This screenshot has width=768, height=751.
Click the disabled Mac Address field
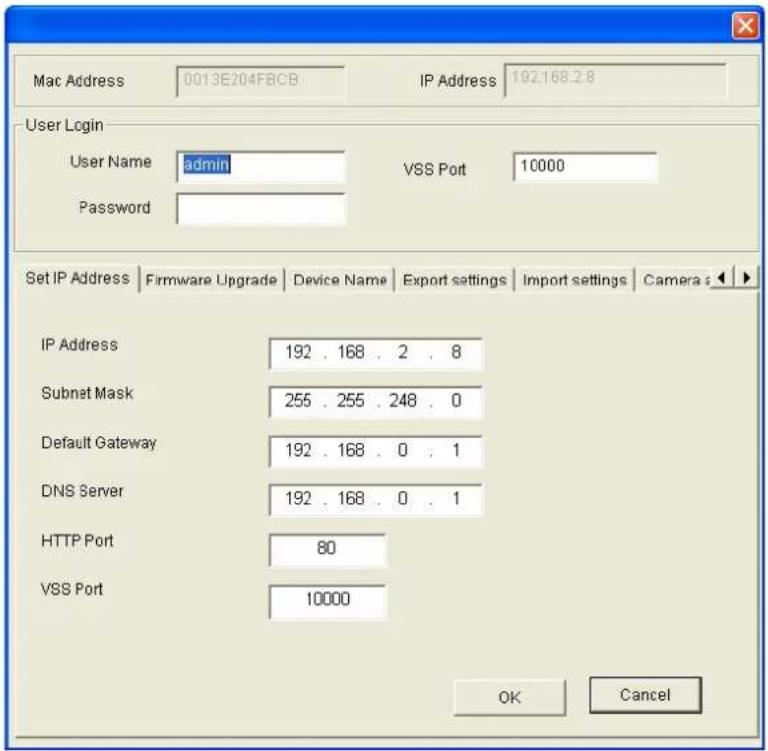click(260, 81)
